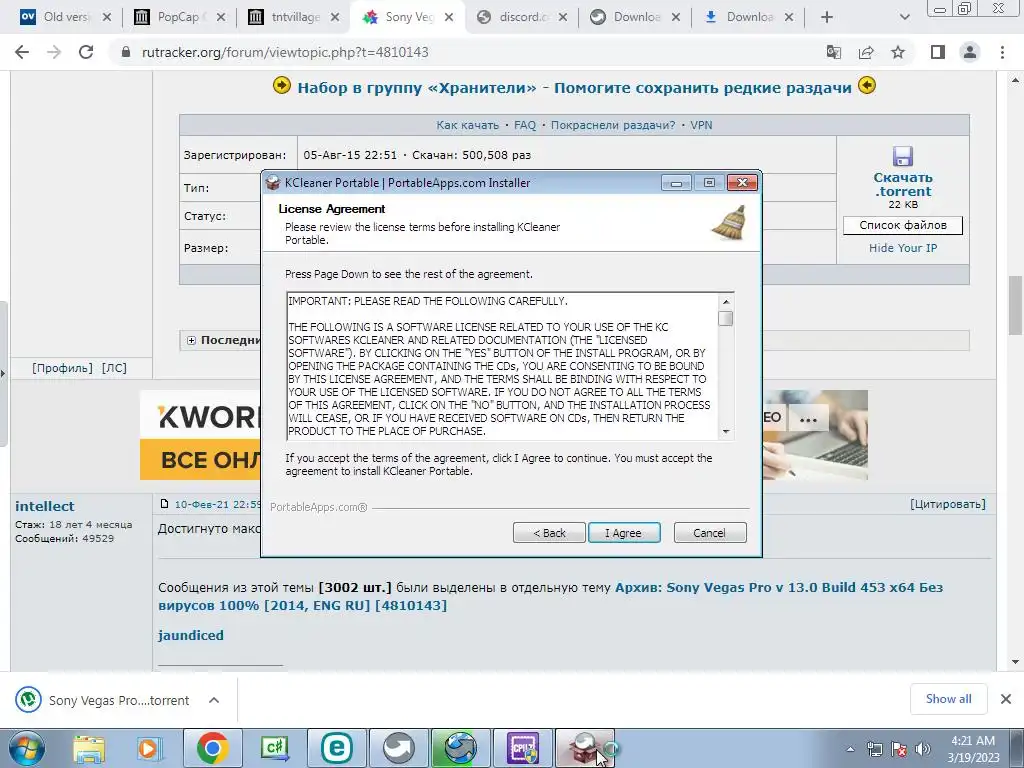Open the [ЛС] private message link
This screenshot has width=1024, height=768.
coord(114,368)
